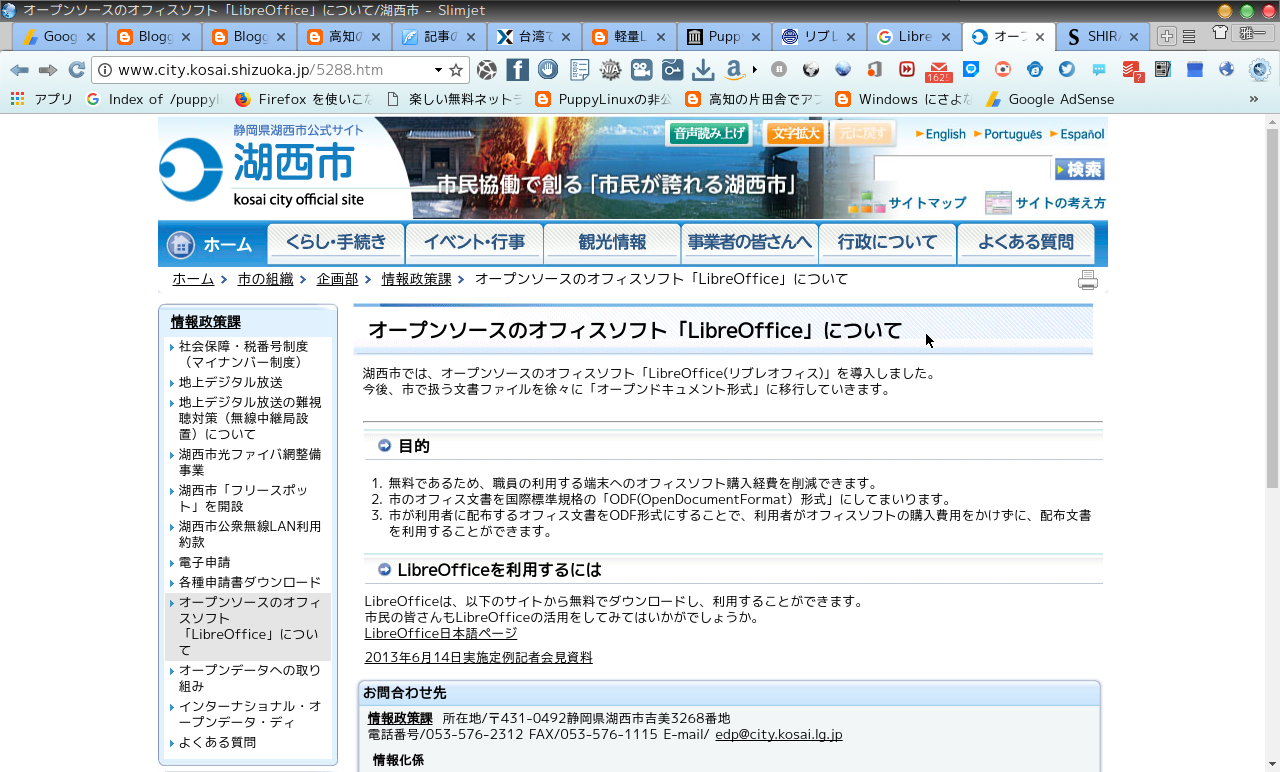The image size is (1280, 772).
Task: Switch to the Libre Google tab
Action: [914, 37]
